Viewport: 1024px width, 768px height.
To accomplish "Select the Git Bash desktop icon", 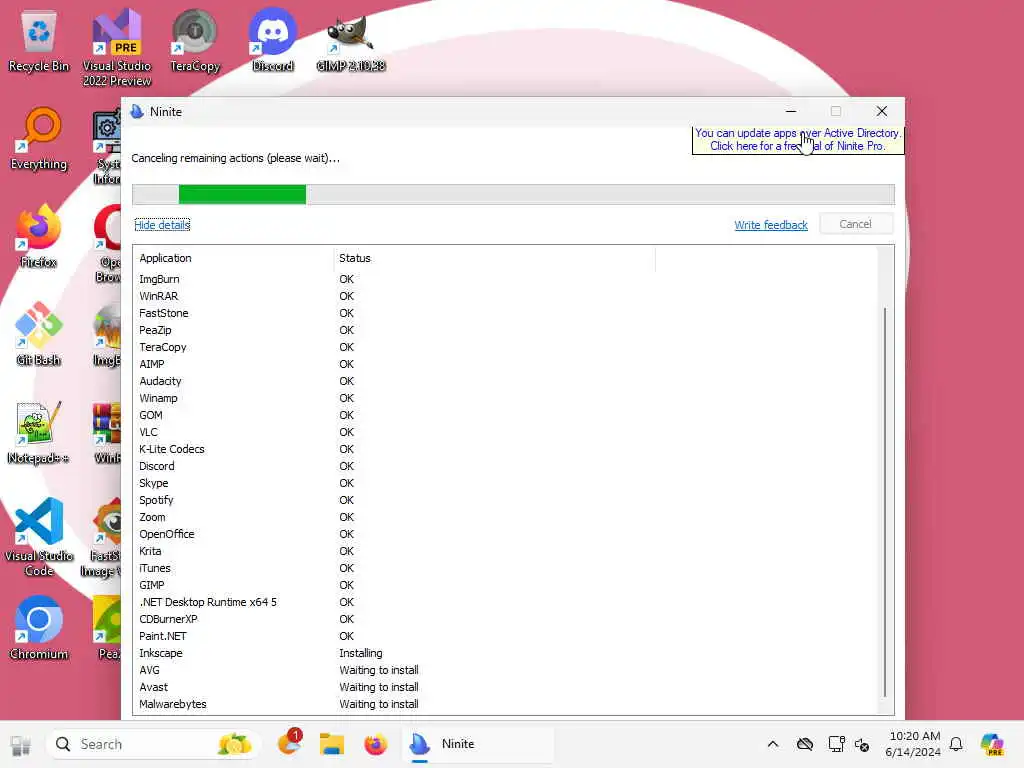I will (39, 335).
